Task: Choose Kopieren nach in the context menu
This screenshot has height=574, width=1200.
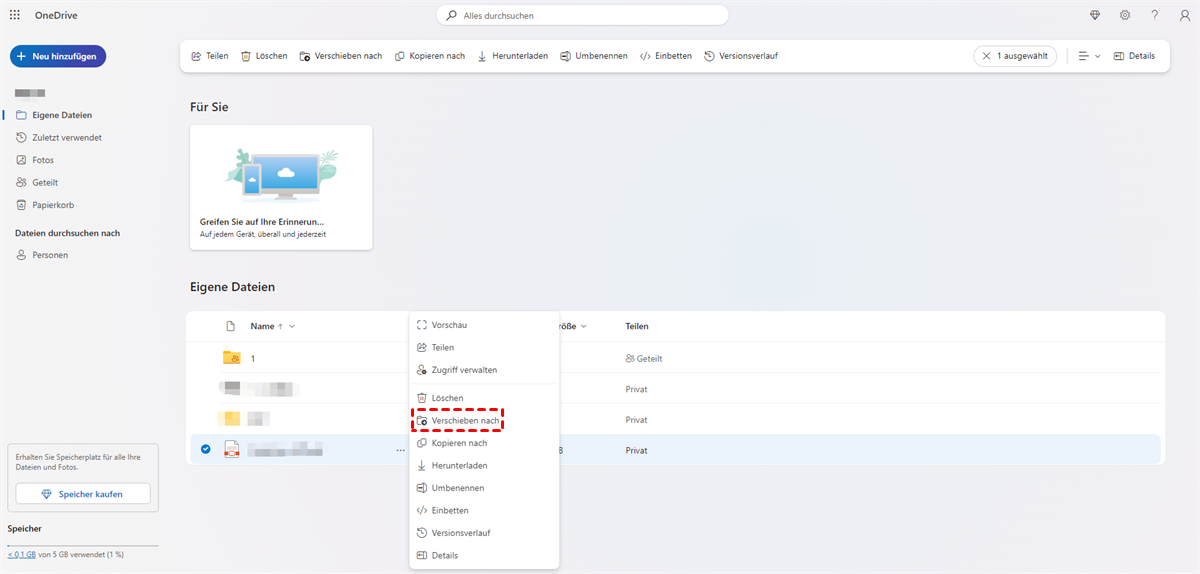Action: [x=484, y=443]
